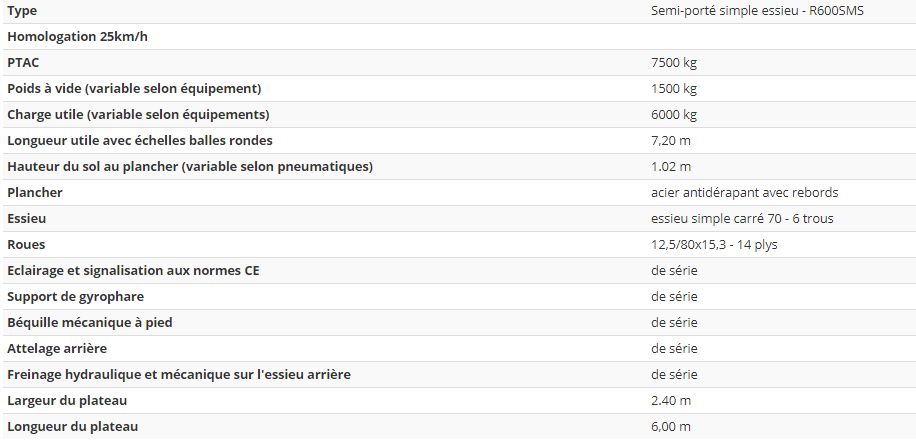Click the 'Charge utile' row label
Screen dimensions: 916x446
pos(138,115)
